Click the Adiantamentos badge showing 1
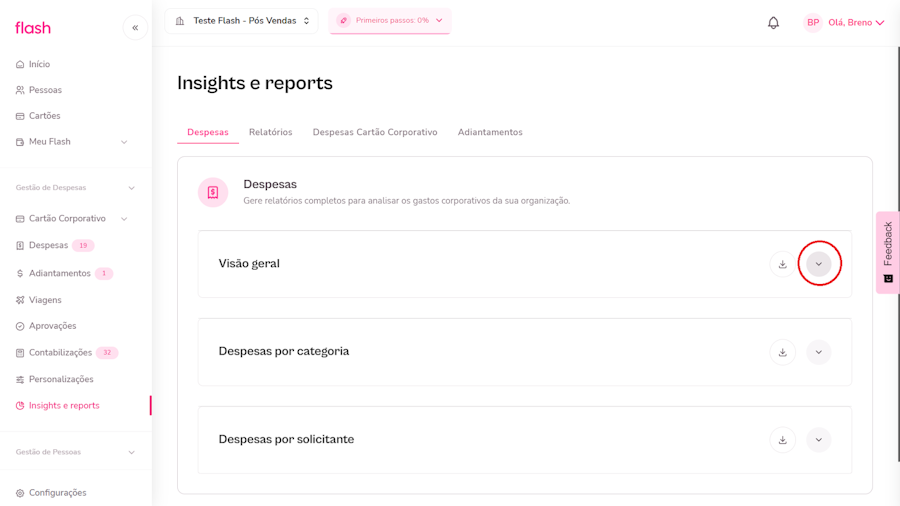Image resolution: width=900 pixels, height=506 pixels. (104, 274)
